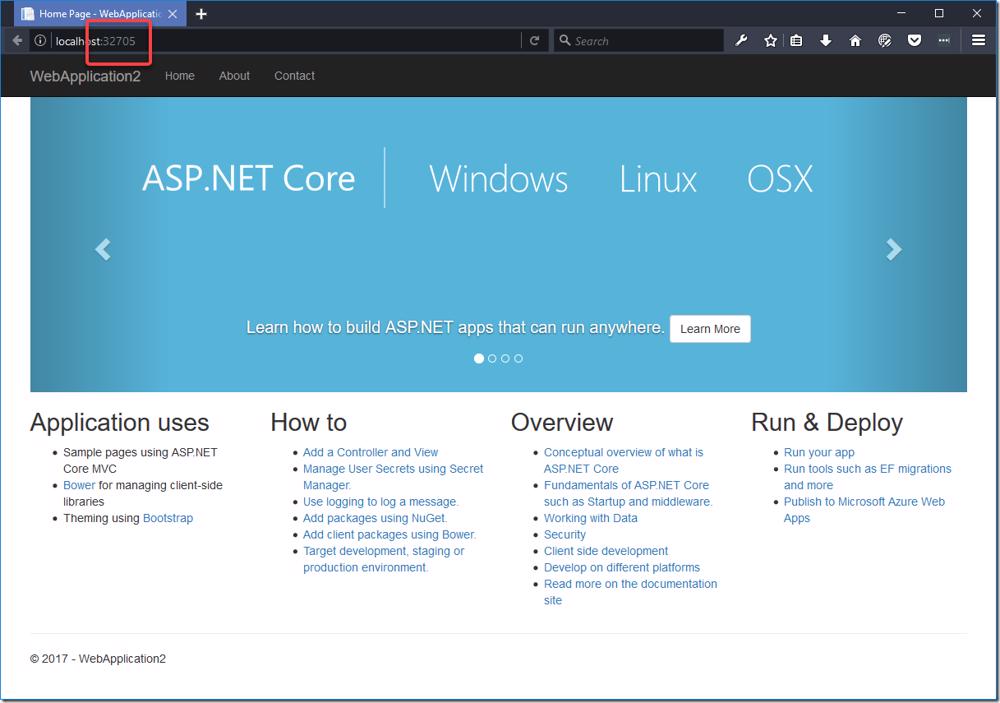Open Add client packages using Bower link
The height and width of the screenshot is (703, 1000).
[390, 535]
